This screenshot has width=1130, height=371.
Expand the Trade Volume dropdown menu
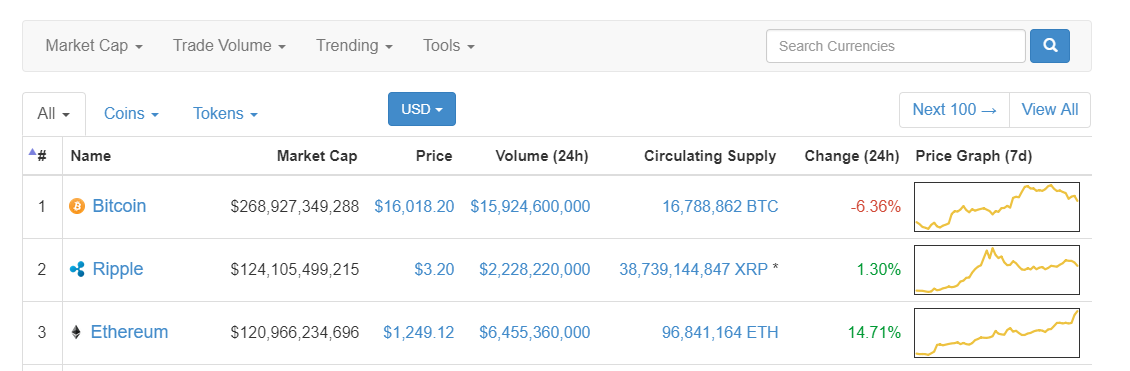tap(229, 46)
